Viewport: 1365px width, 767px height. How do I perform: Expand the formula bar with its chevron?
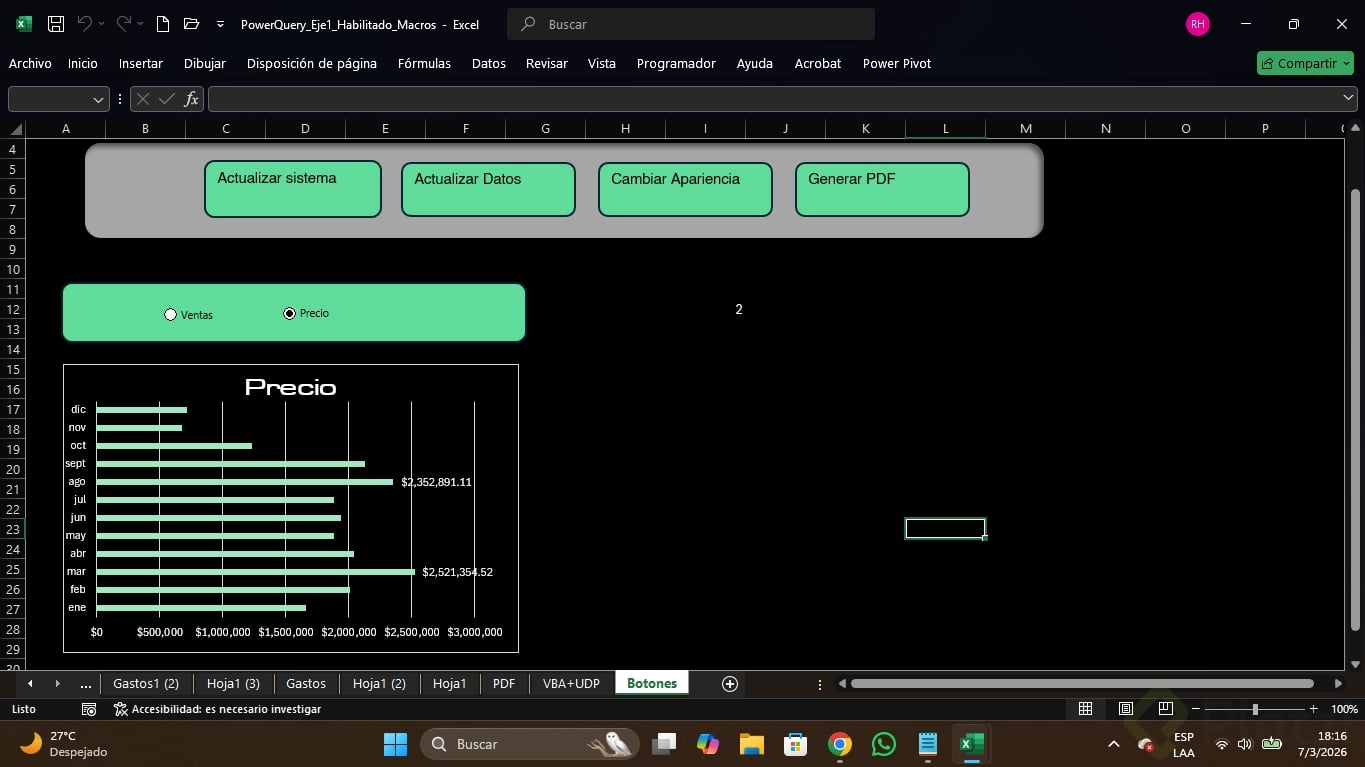[x=1348, y=98]
